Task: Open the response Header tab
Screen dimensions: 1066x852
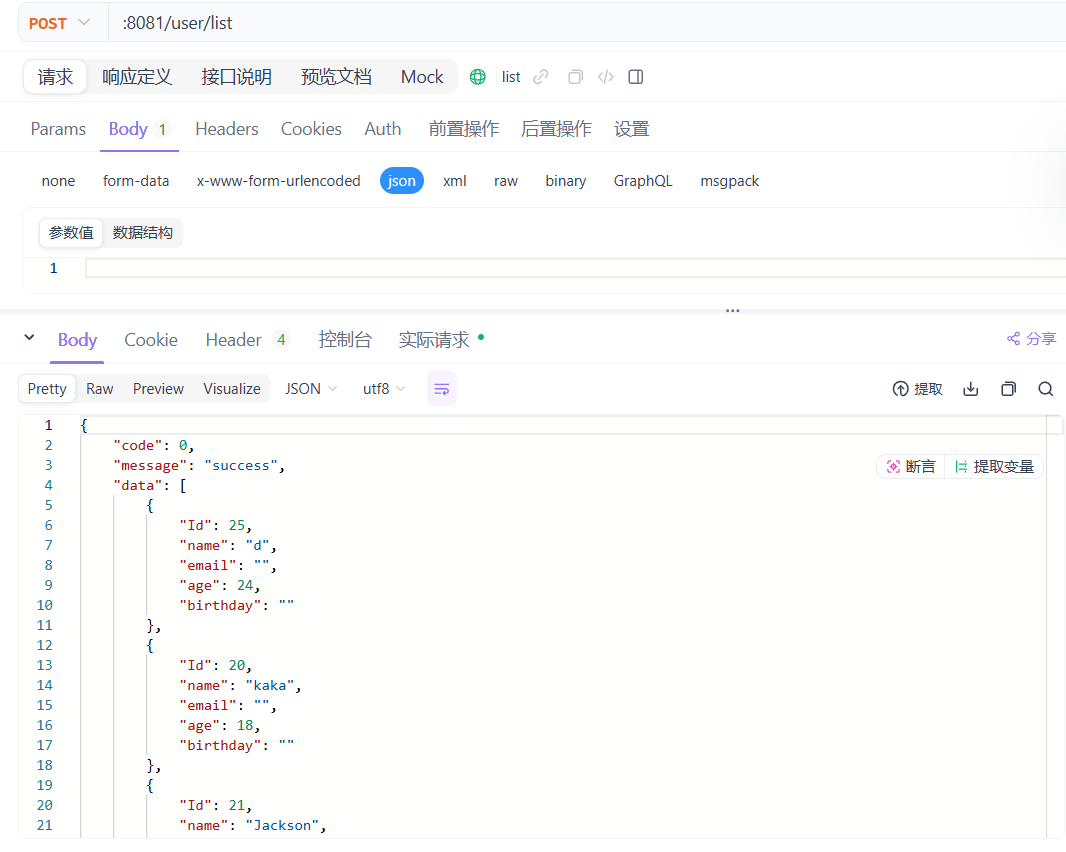Action: tap(245, 340)
